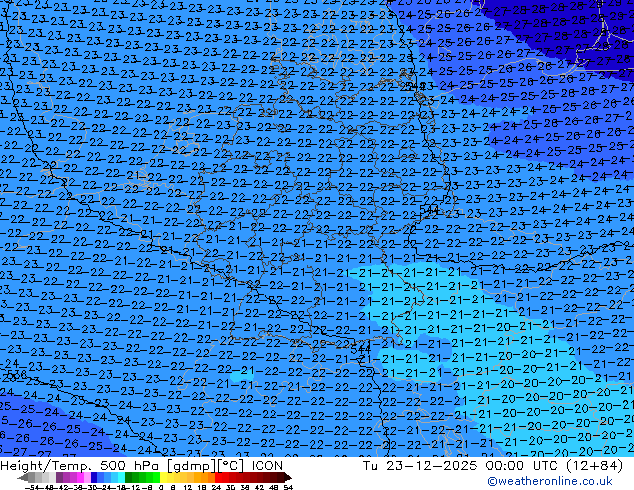Click the temperature color scale legend bar
The height and width of the screenshot is (490, 634).
pos(154,477)
